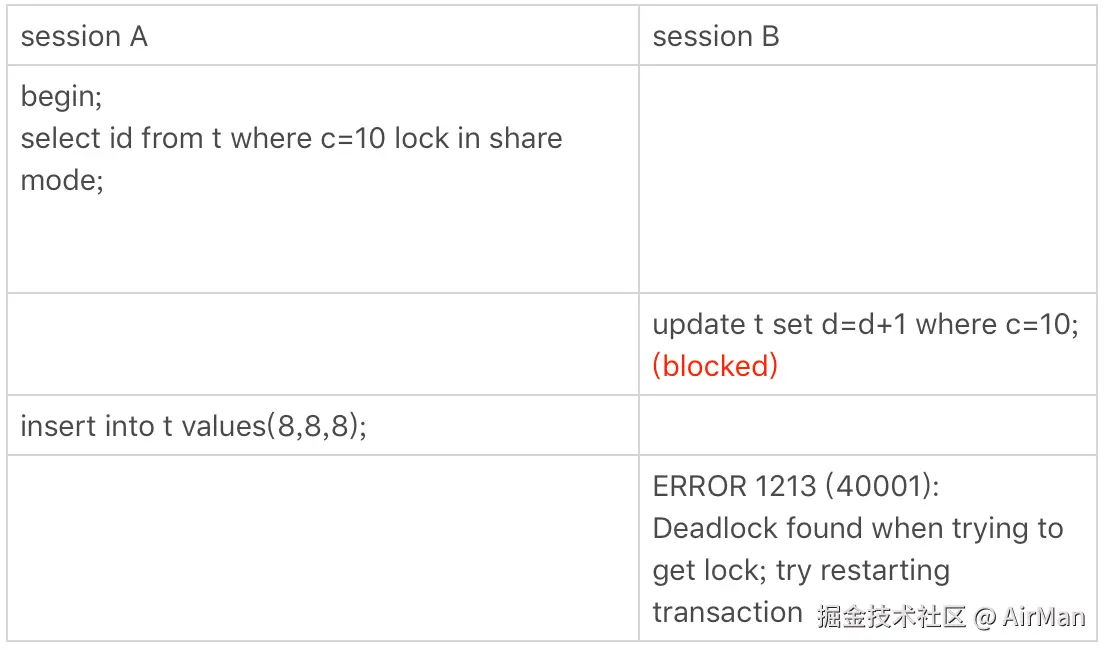Screen dimensions: 1106x650
Task: Click the "Deadlock found when trying to" line
Action: coord(857,528)
